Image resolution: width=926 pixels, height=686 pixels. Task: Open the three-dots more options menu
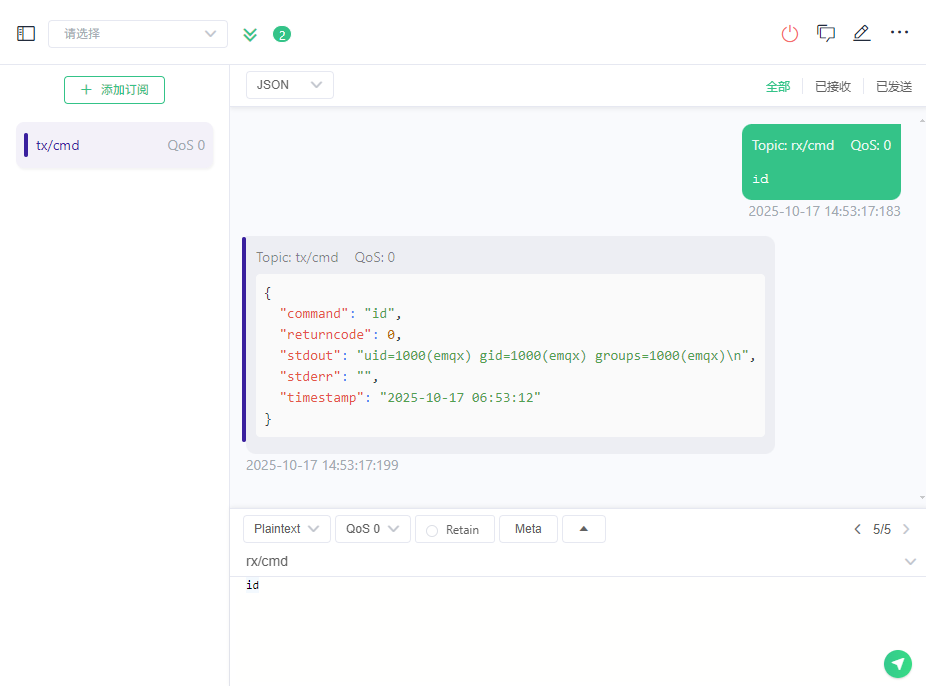(899, 32)
